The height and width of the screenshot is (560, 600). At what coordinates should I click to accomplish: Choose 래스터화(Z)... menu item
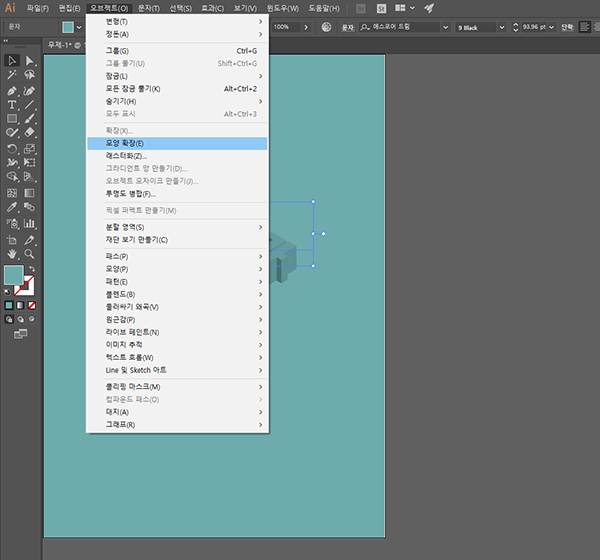pyautogui.click(x=177, y=156)
